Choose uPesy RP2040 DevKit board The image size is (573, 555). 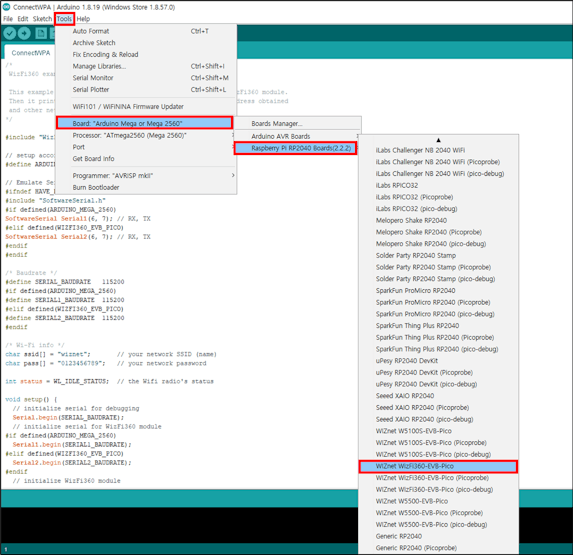tap(439, 361)
